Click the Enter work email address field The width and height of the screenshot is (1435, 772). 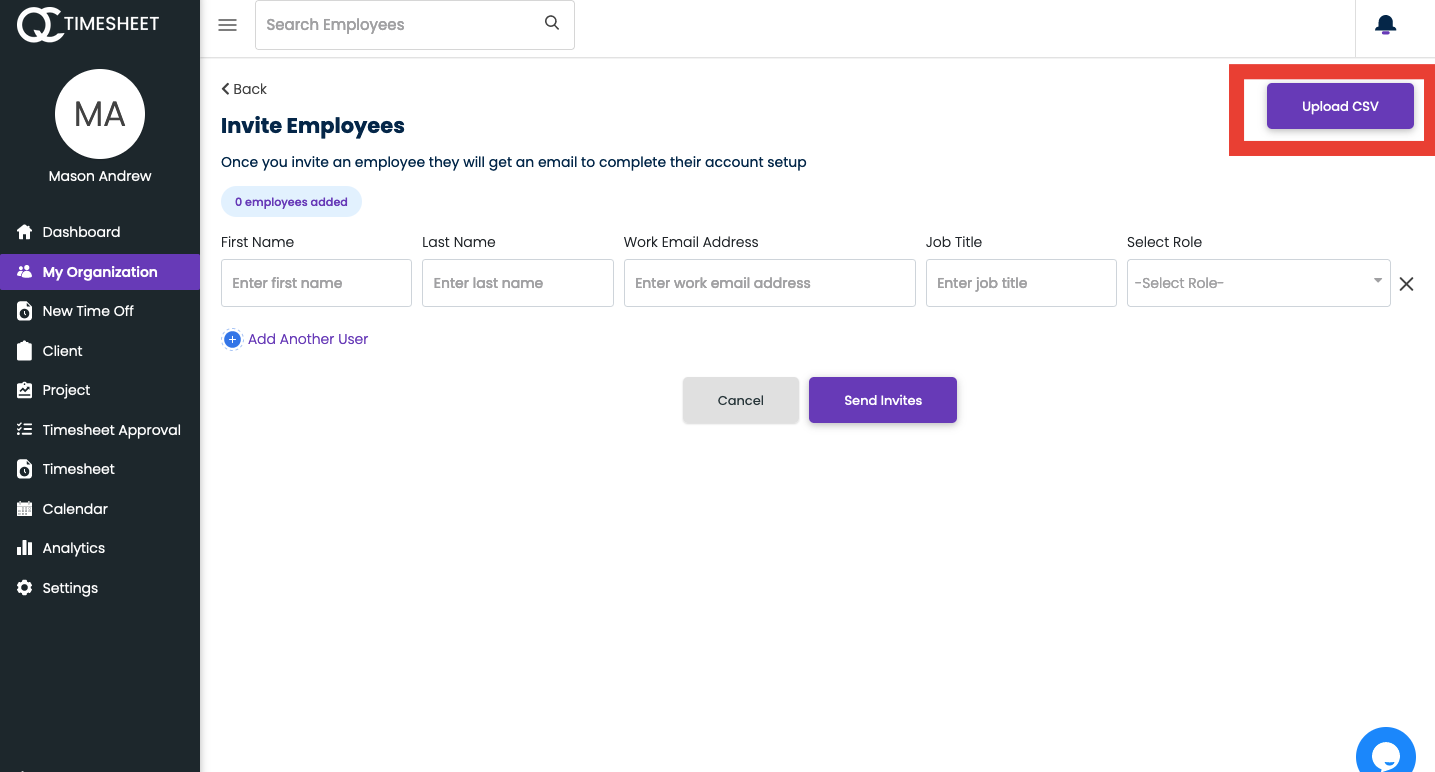click(x=769, y=283)
